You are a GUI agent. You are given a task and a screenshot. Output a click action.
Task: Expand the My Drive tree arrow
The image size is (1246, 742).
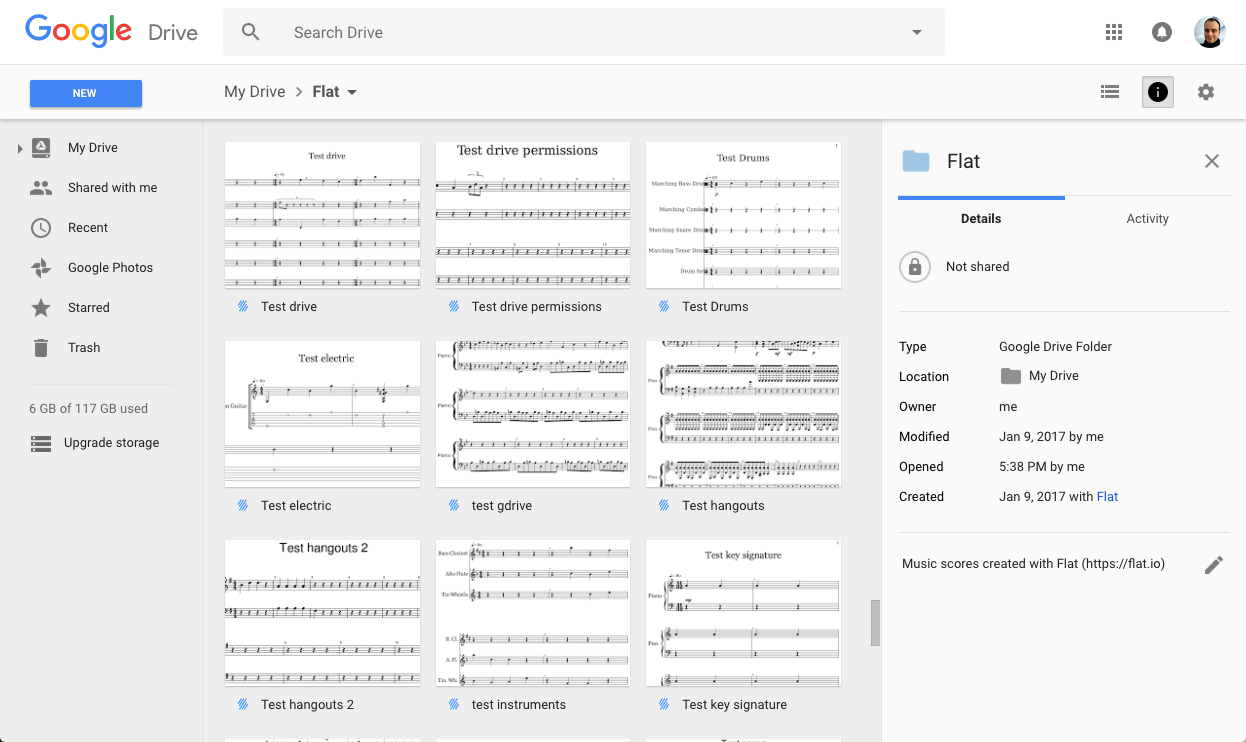(19, 149)
